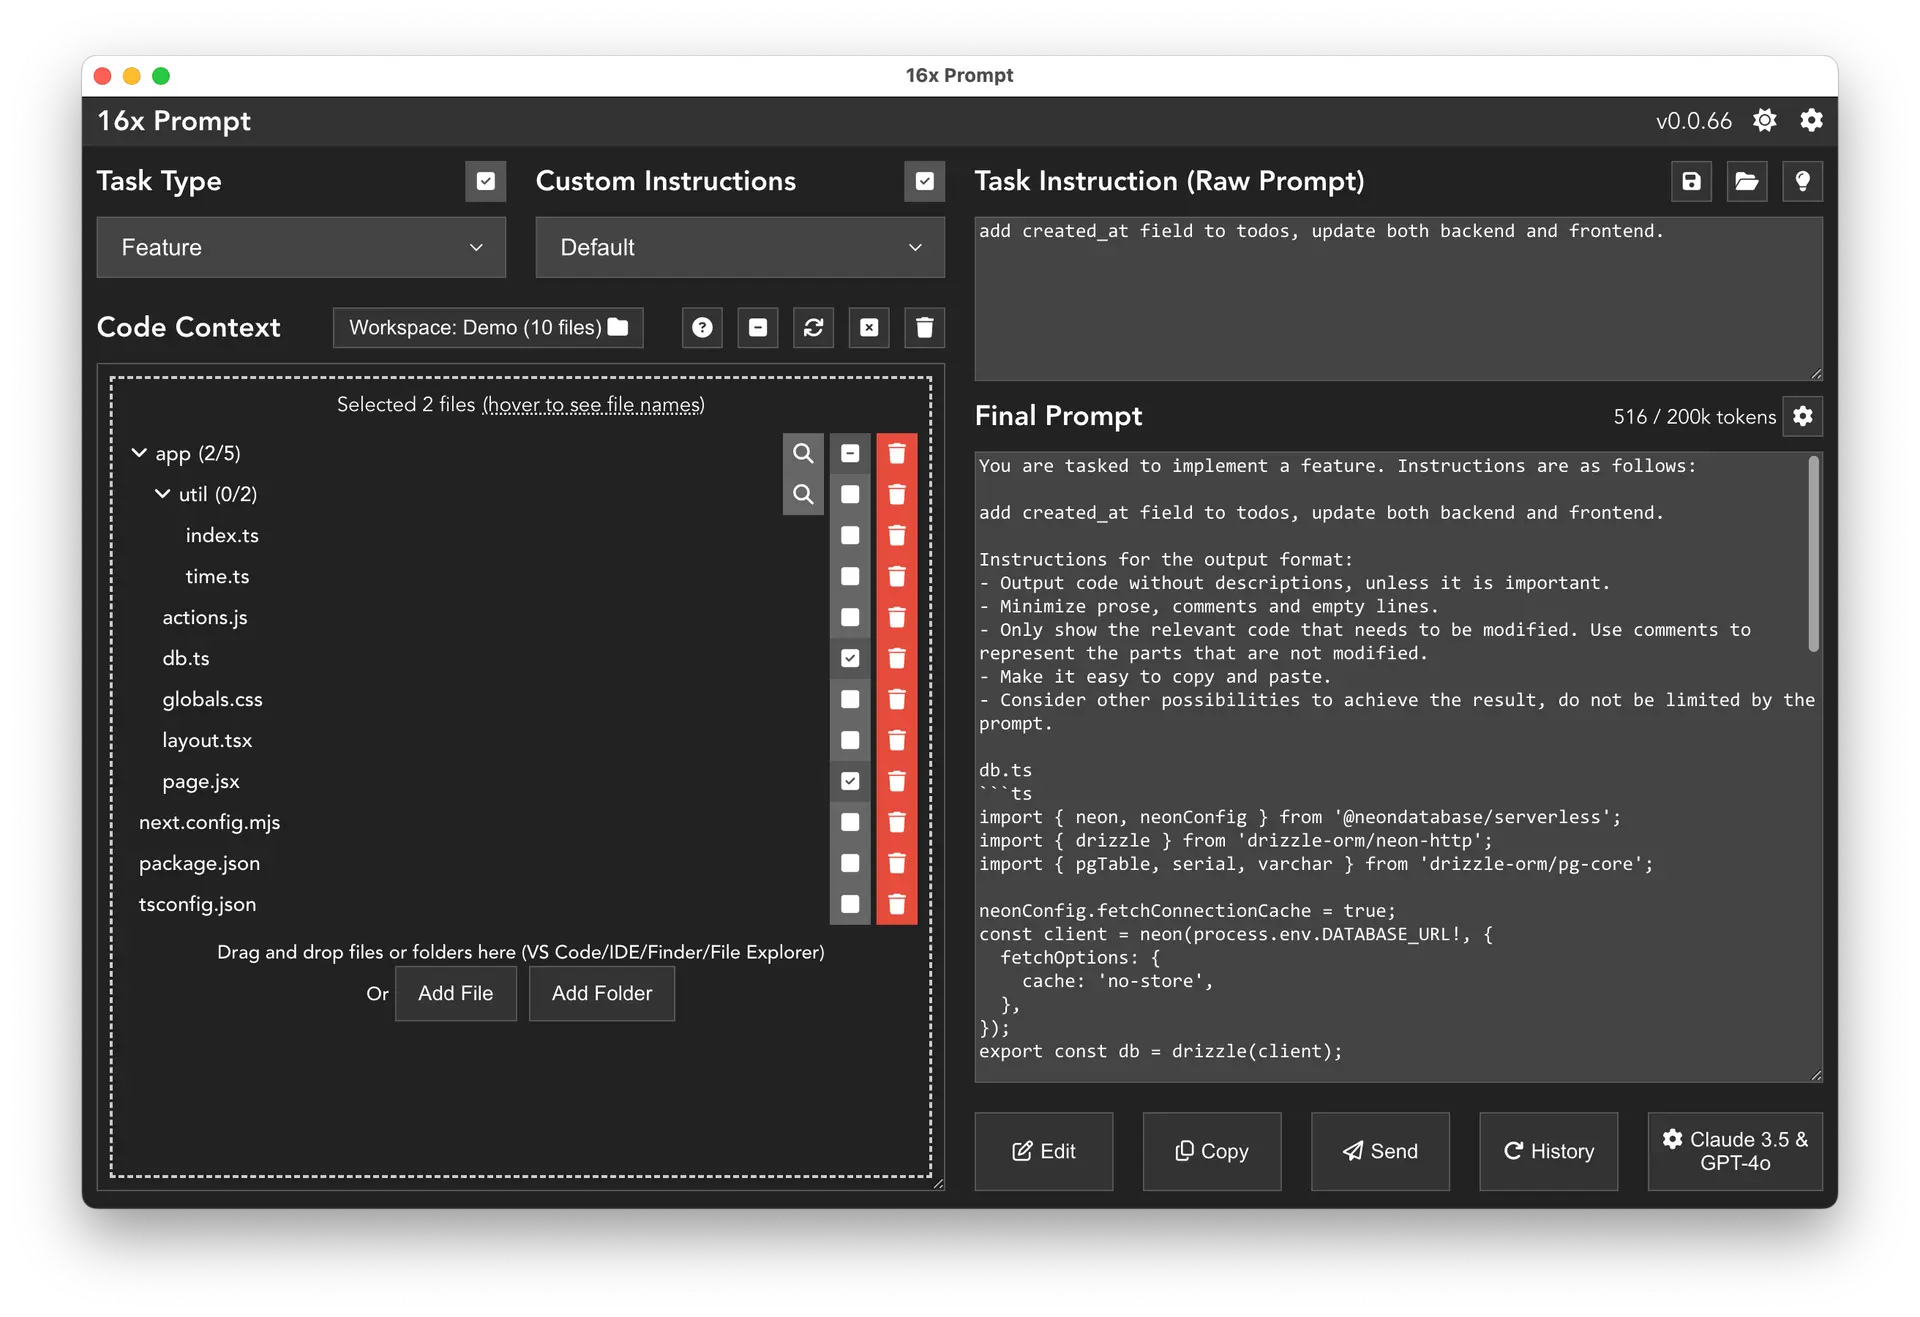This screenshot has height=1317, width=1920.
Task: Collapse the util folder chevron
Action: click(162, 494)
